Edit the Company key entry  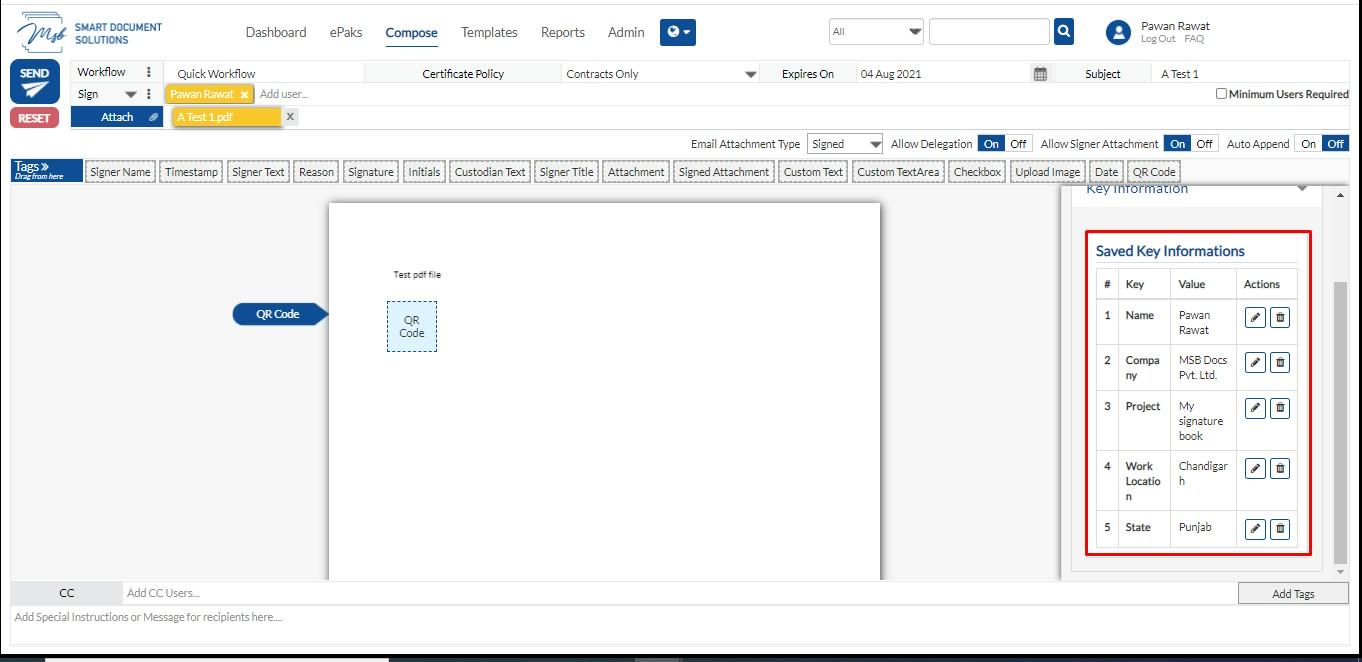1255,363
